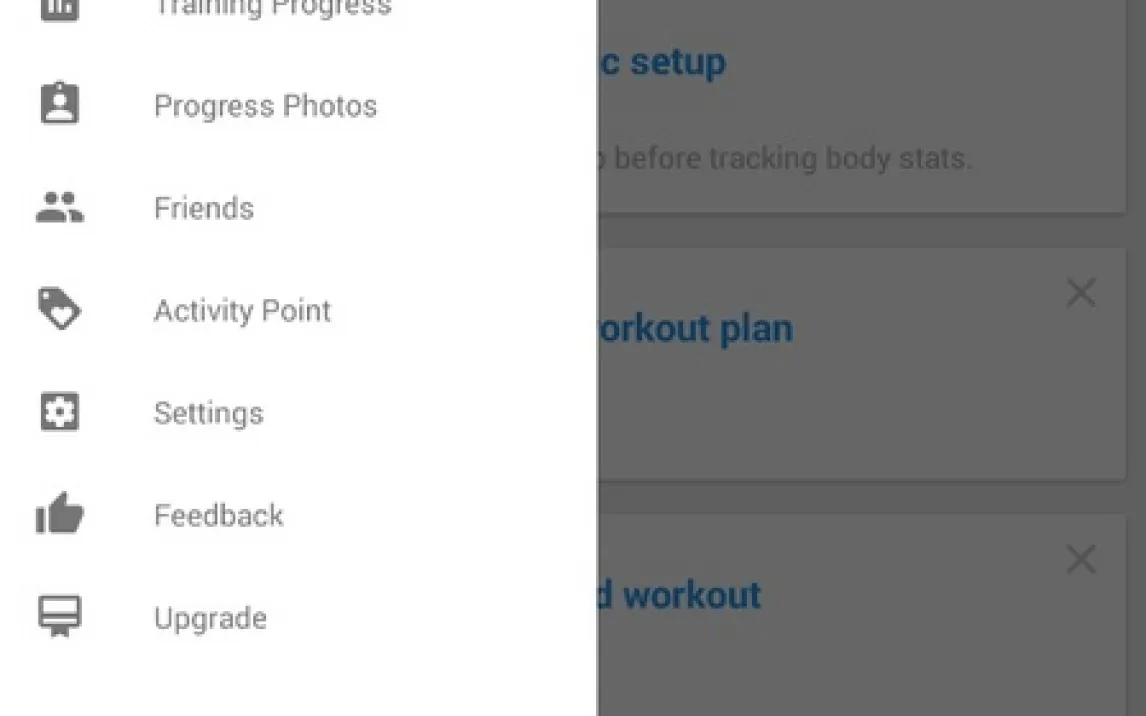Image resolution: width=1146 pixels, height=716 pixels.
Task: Click the Upgrade badge icon
Action: click(x=60, y=616)
